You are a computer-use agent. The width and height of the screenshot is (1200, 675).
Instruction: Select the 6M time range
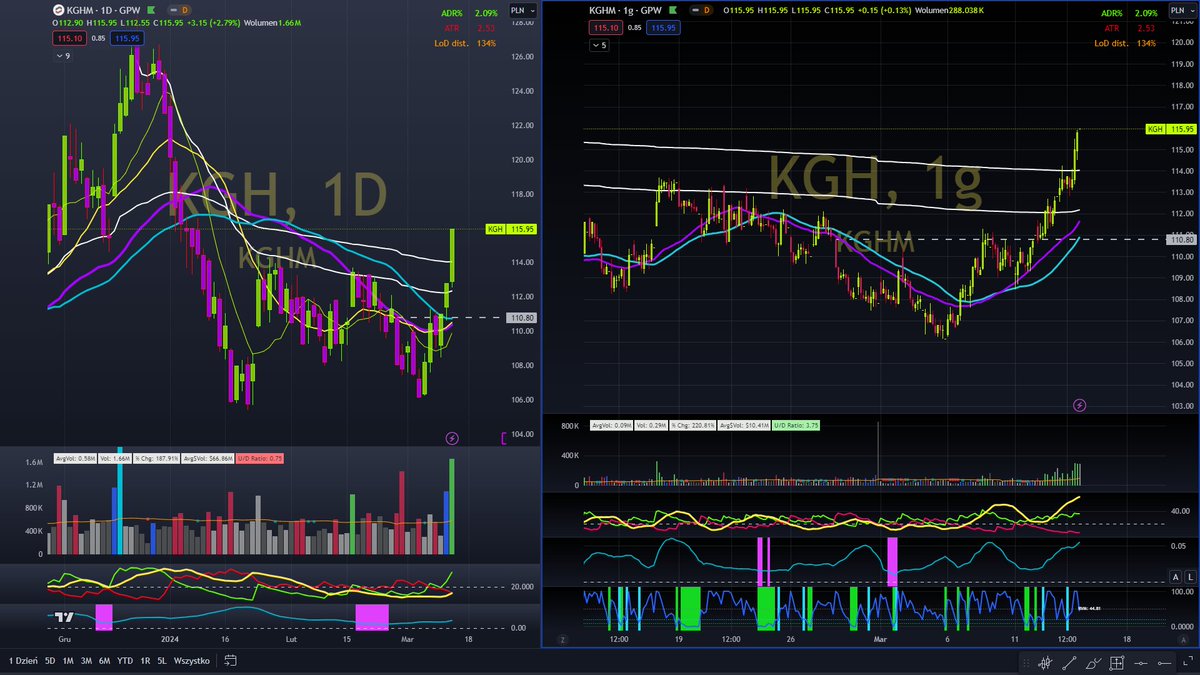[x=104, y=661]
